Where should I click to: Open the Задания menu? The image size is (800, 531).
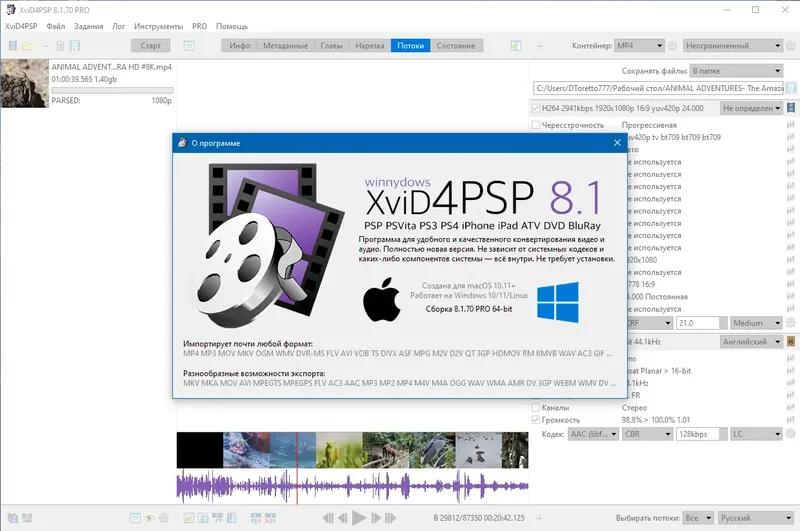tap(88, 26)
